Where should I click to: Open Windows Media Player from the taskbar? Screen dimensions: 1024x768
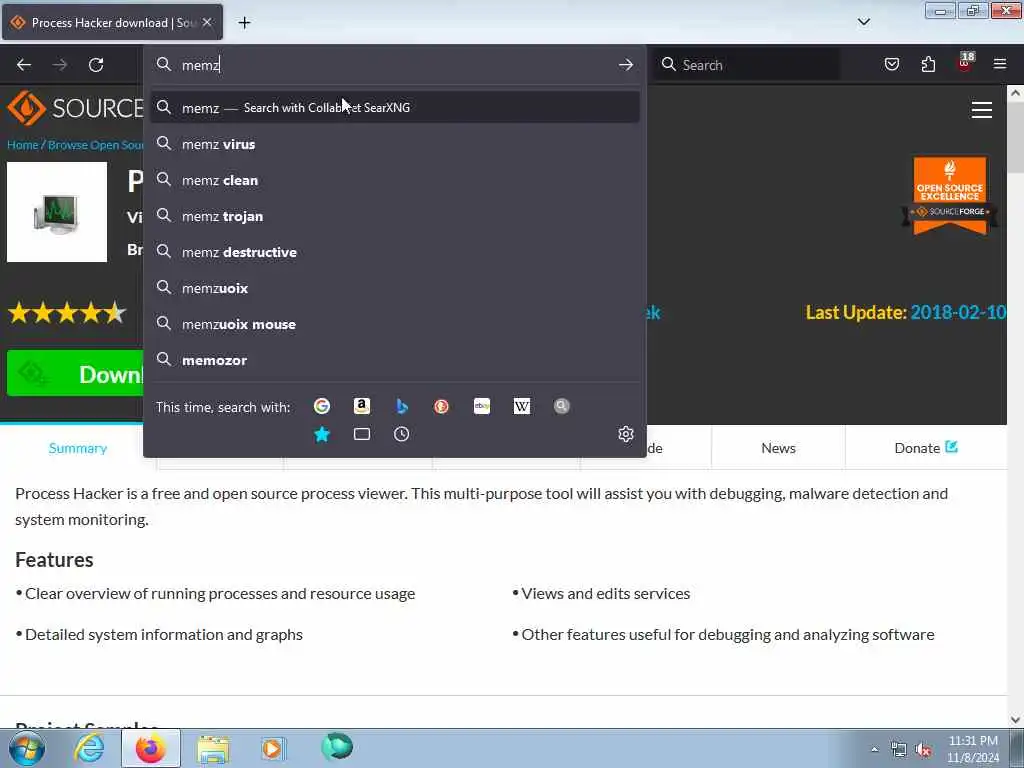tap(272, 748)
